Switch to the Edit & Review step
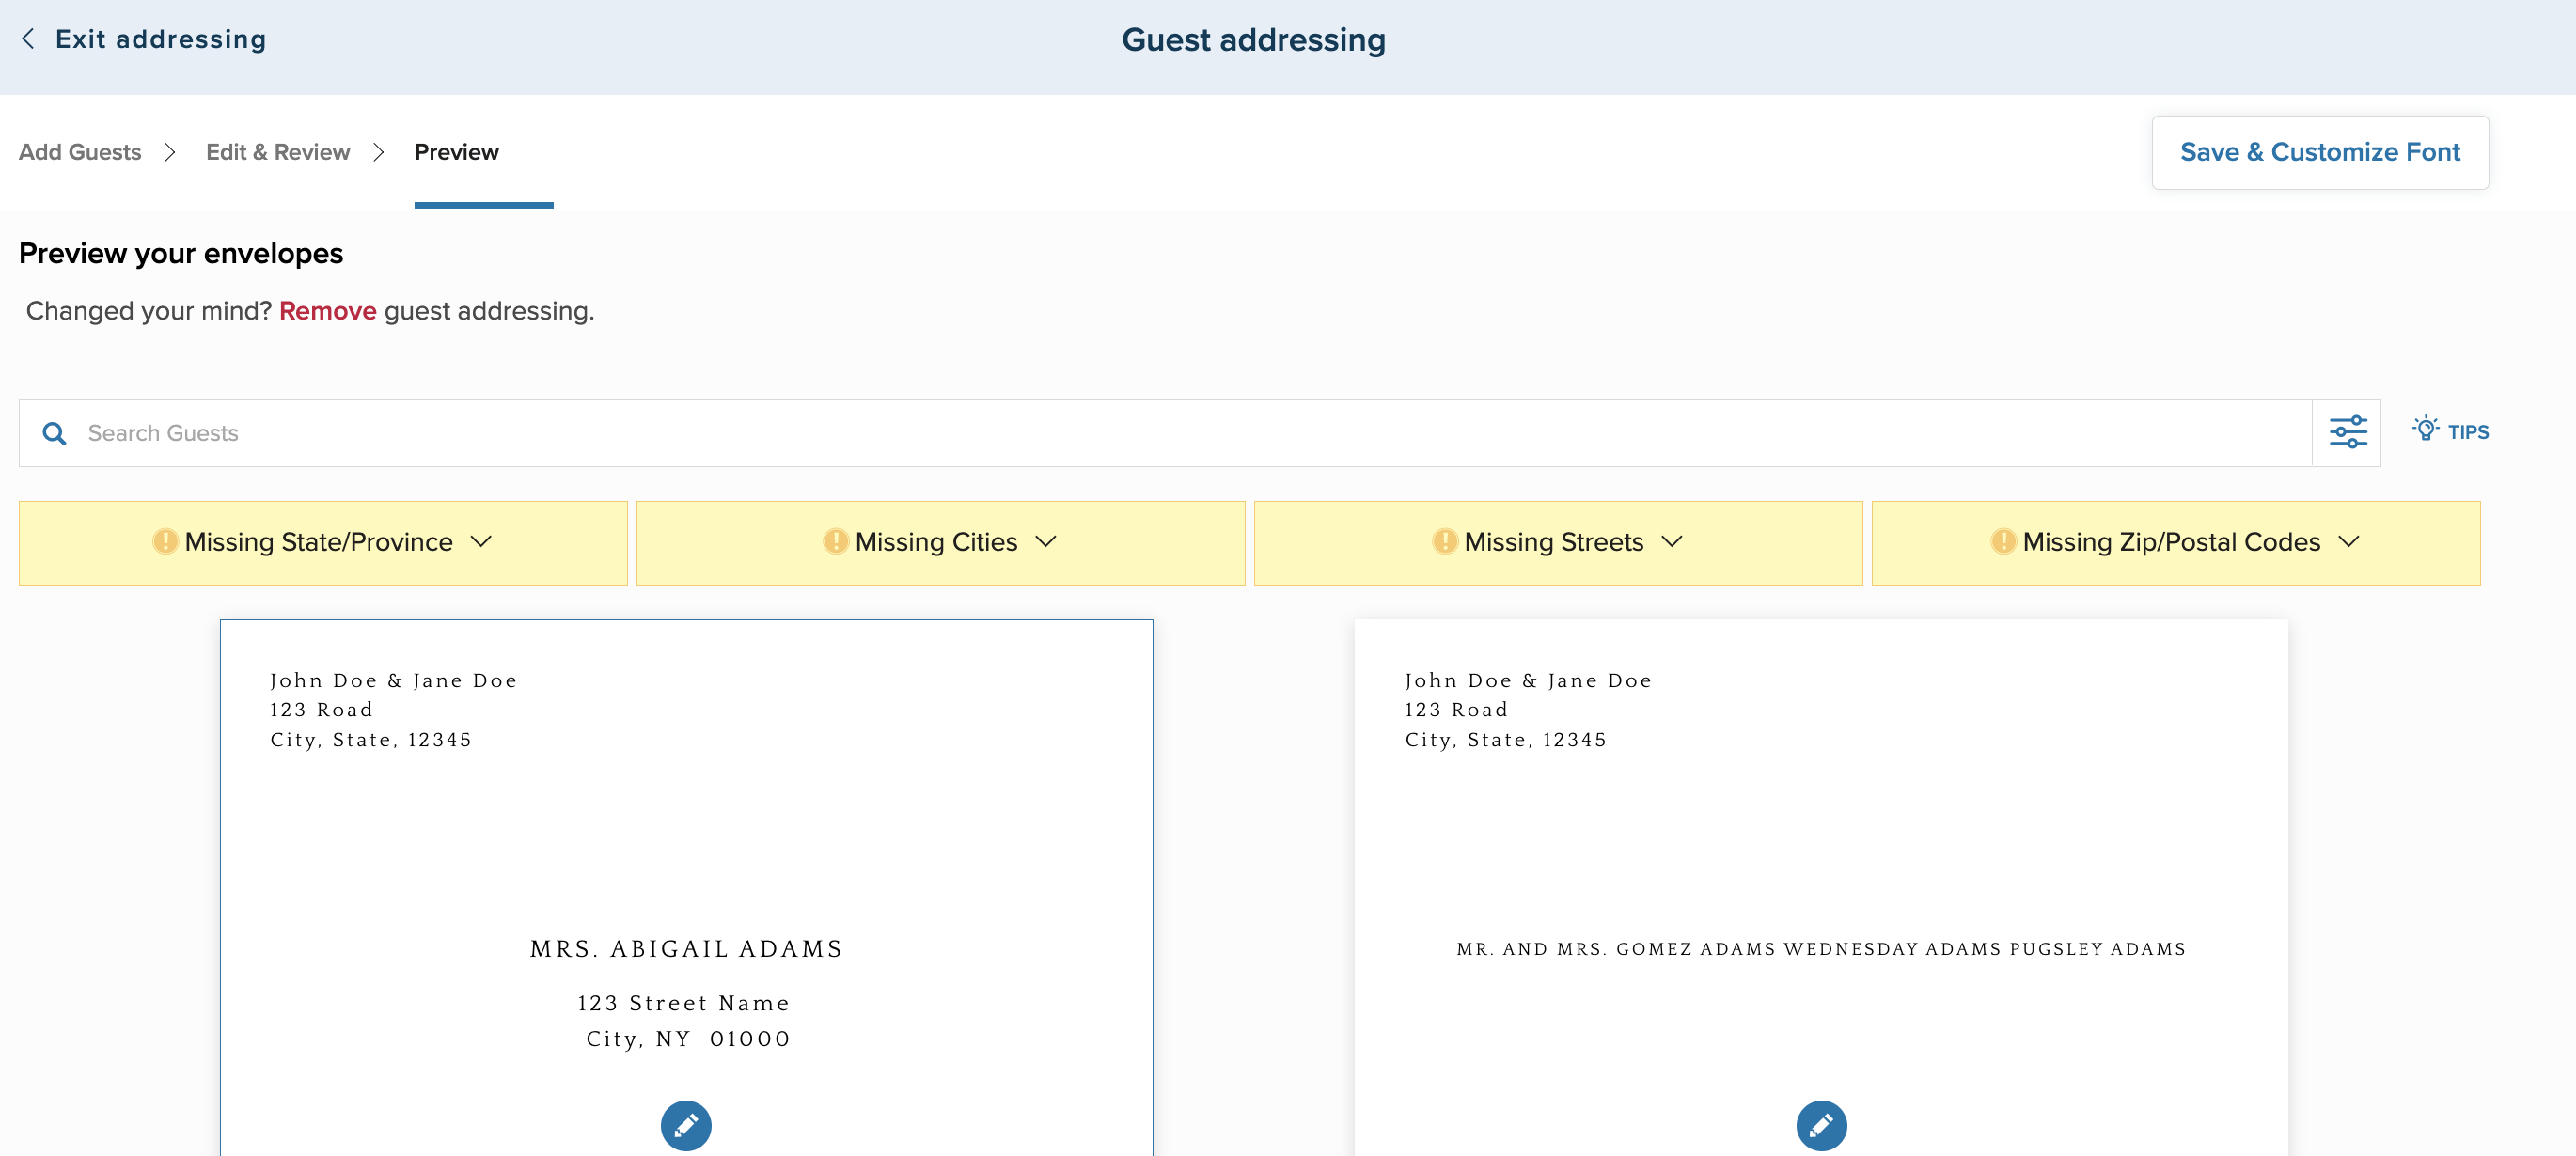Image resolution: width=2576 pixels, height=1156 pixels. coord(278,152)
